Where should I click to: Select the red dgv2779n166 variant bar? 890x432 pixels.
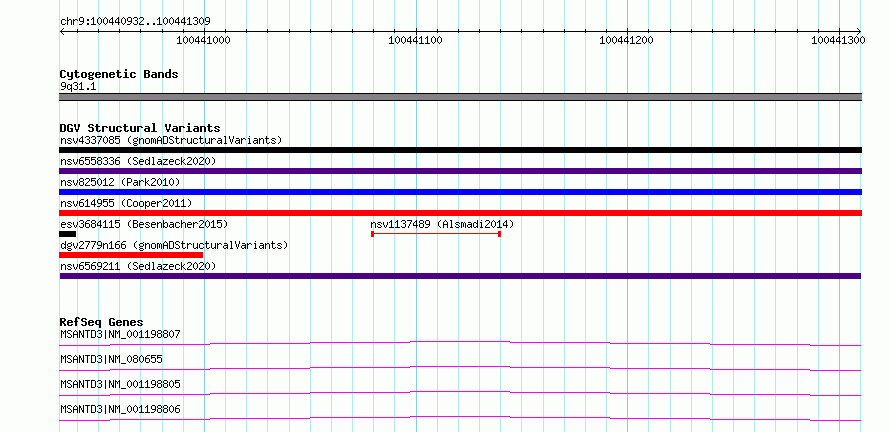(x=131, y=255)
